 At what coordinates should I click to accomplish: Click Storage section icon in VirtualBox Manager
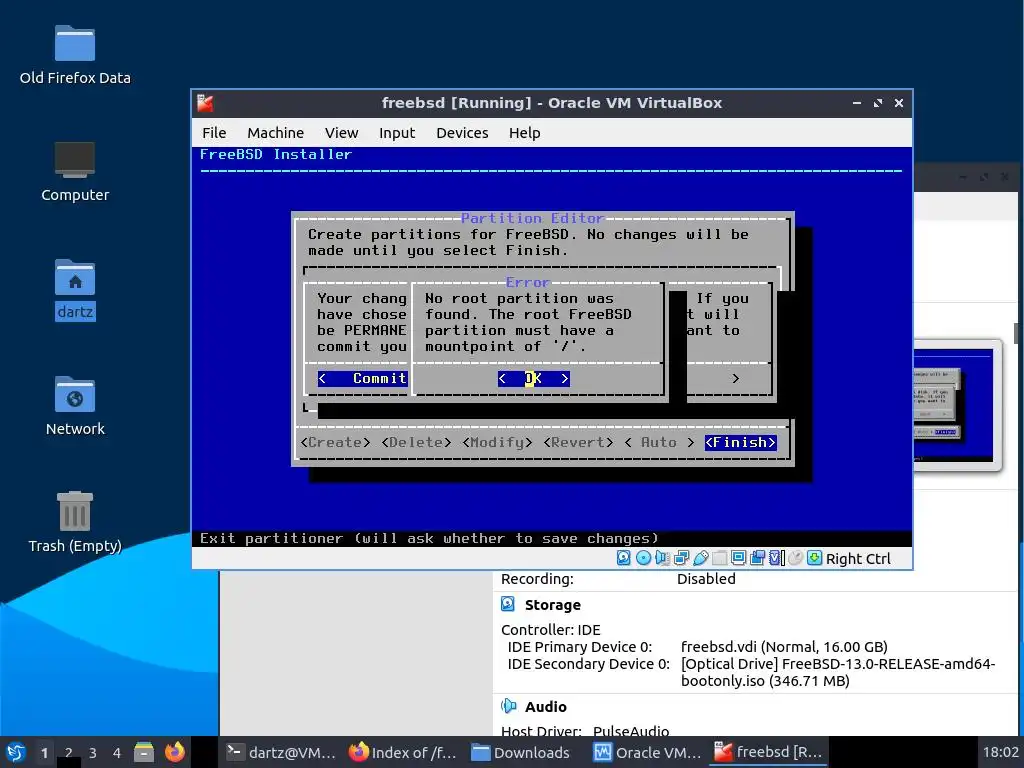tap(507, 604)
